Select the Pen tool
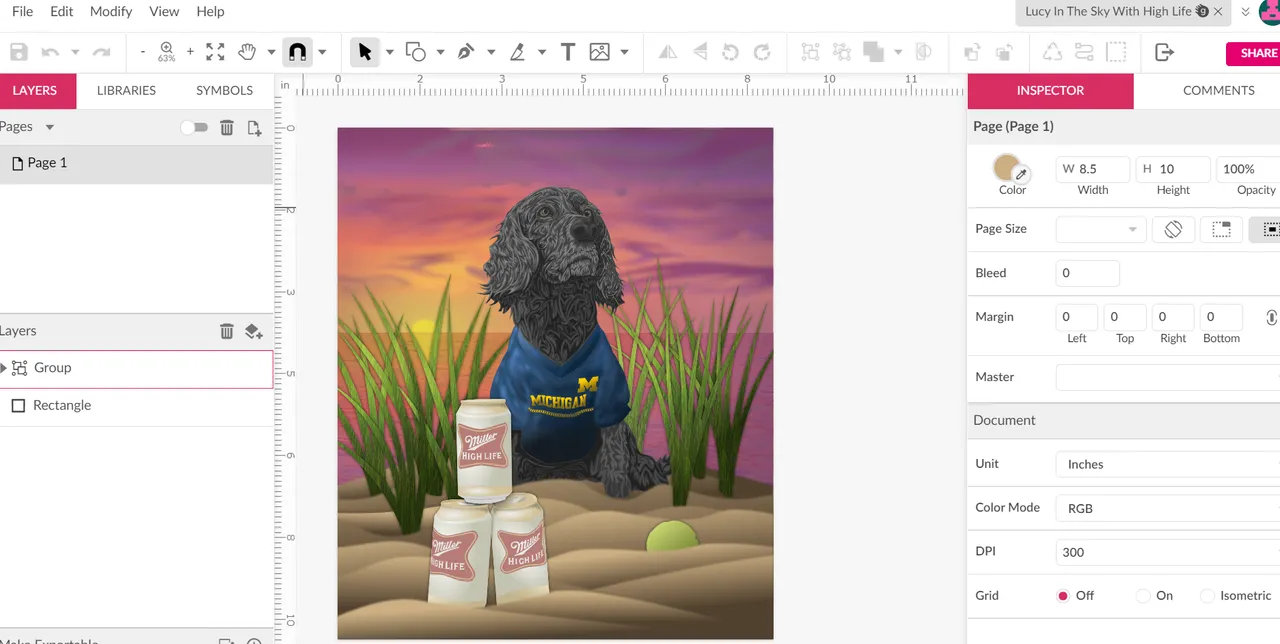This screenshot has width=1280, height=644. point(466,52)
